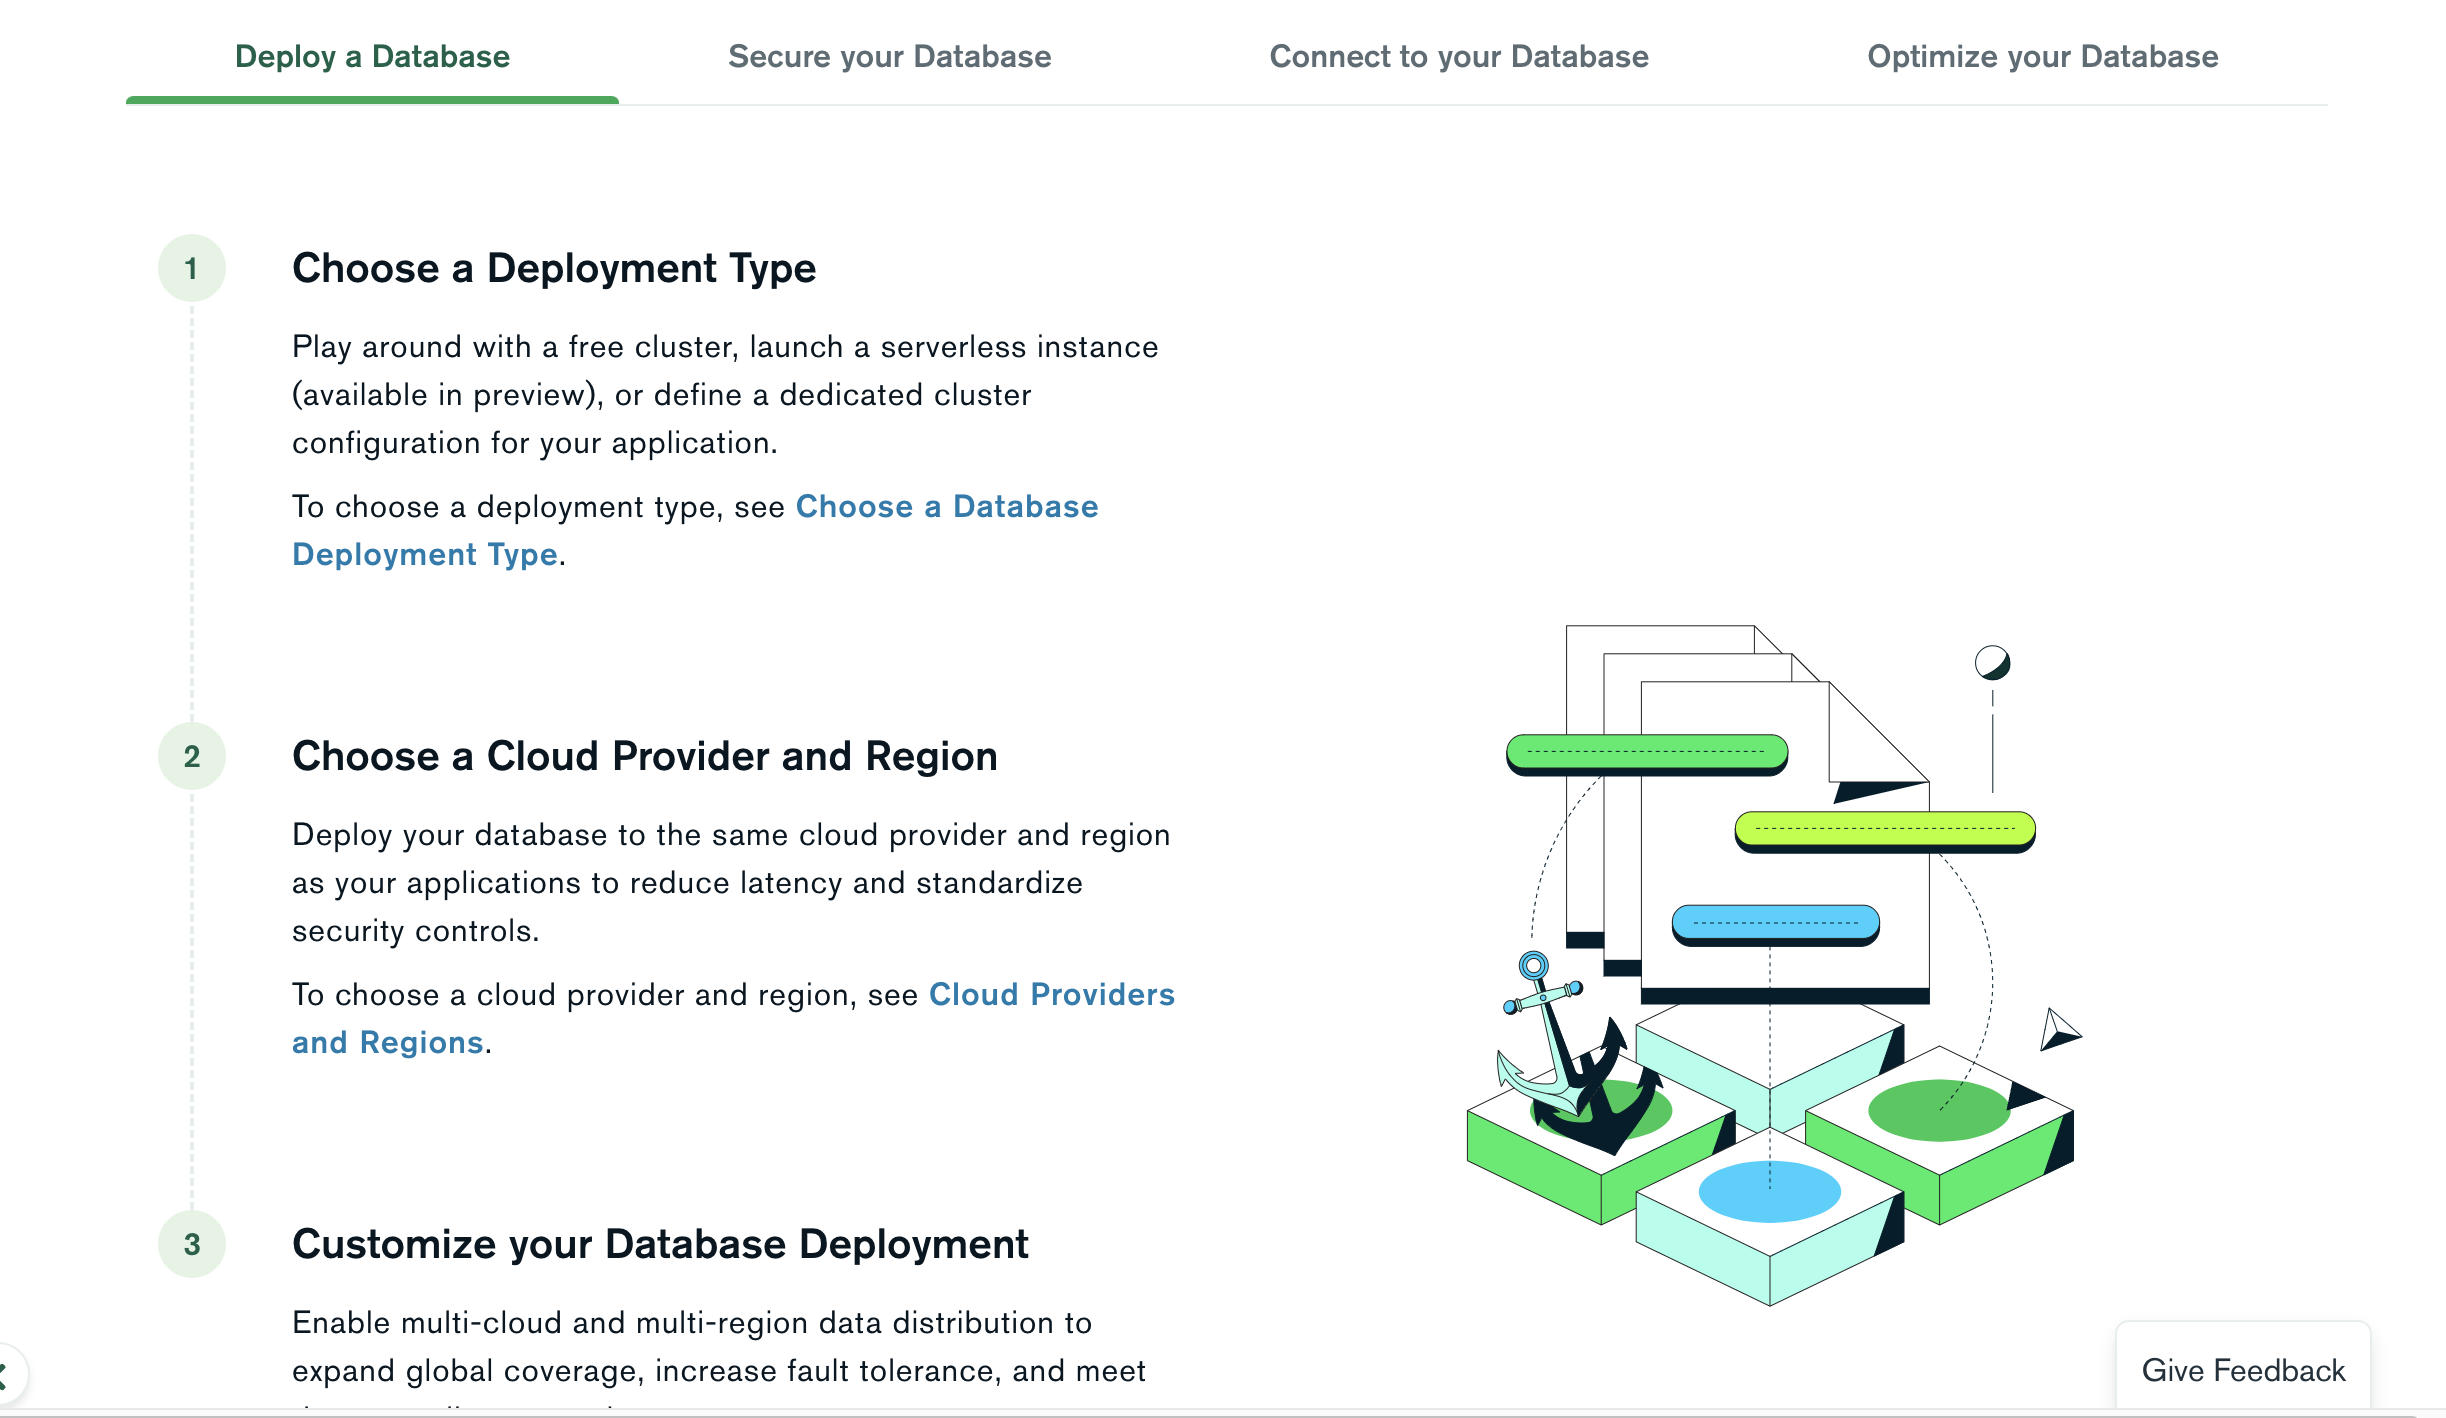
Task: Click the step 2 number circle
Action: tap(192, 756)
